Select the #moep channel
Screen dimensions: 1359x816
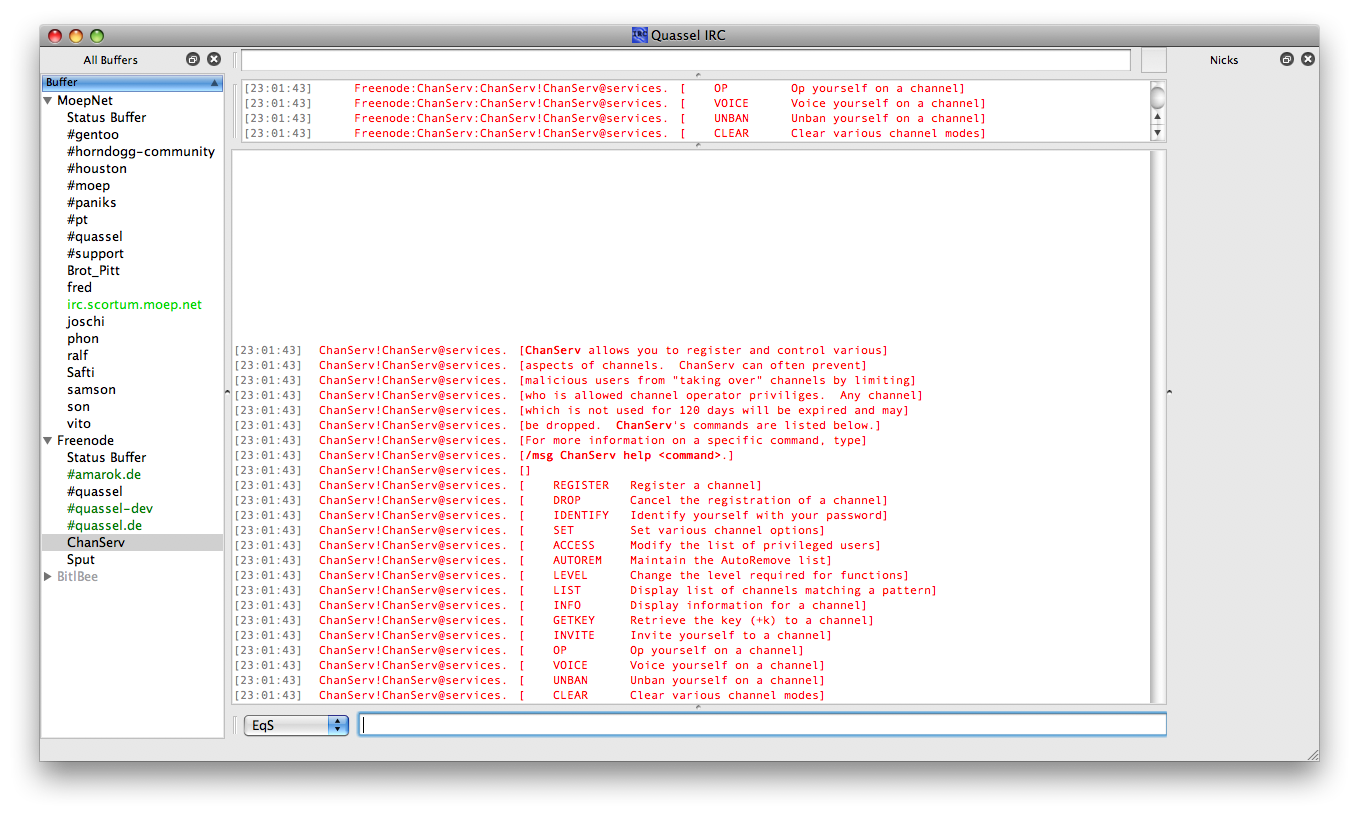point(89,186)
